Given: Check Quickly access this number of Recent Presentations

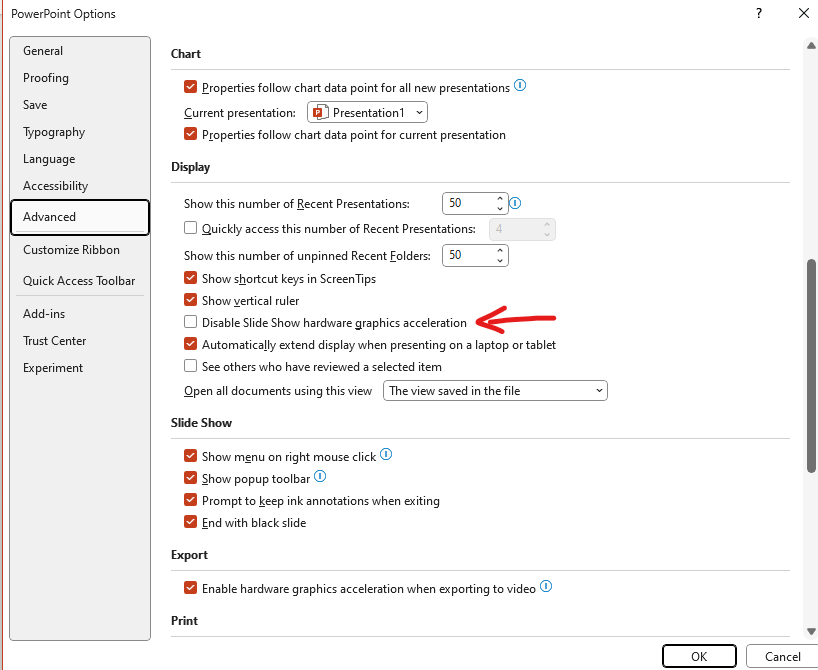Looking at the screenshot, I should pos(190,228).
